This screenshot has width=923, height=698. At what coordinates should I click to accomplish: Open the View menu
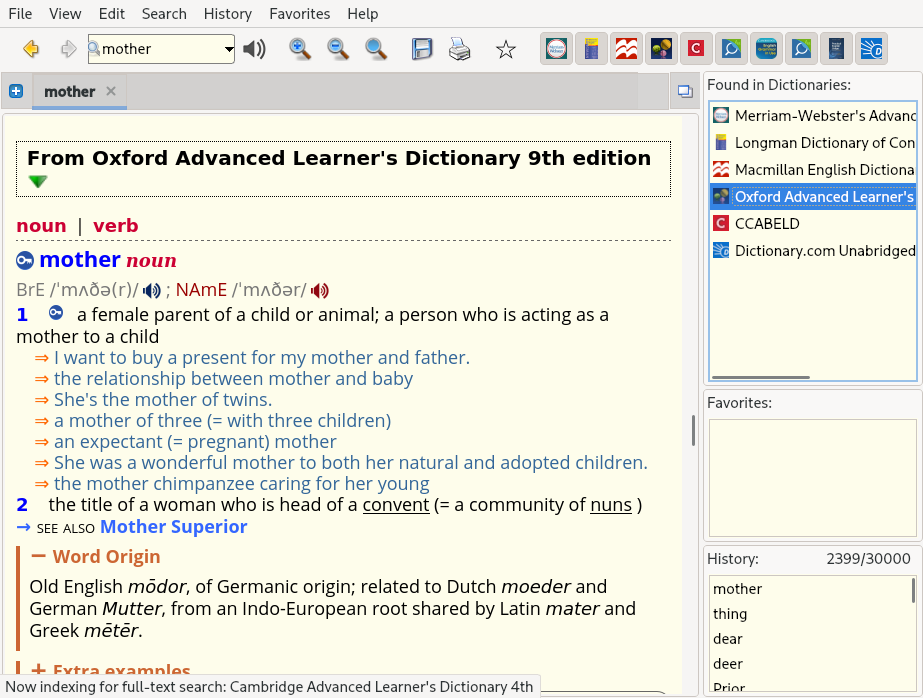[65, 14]
